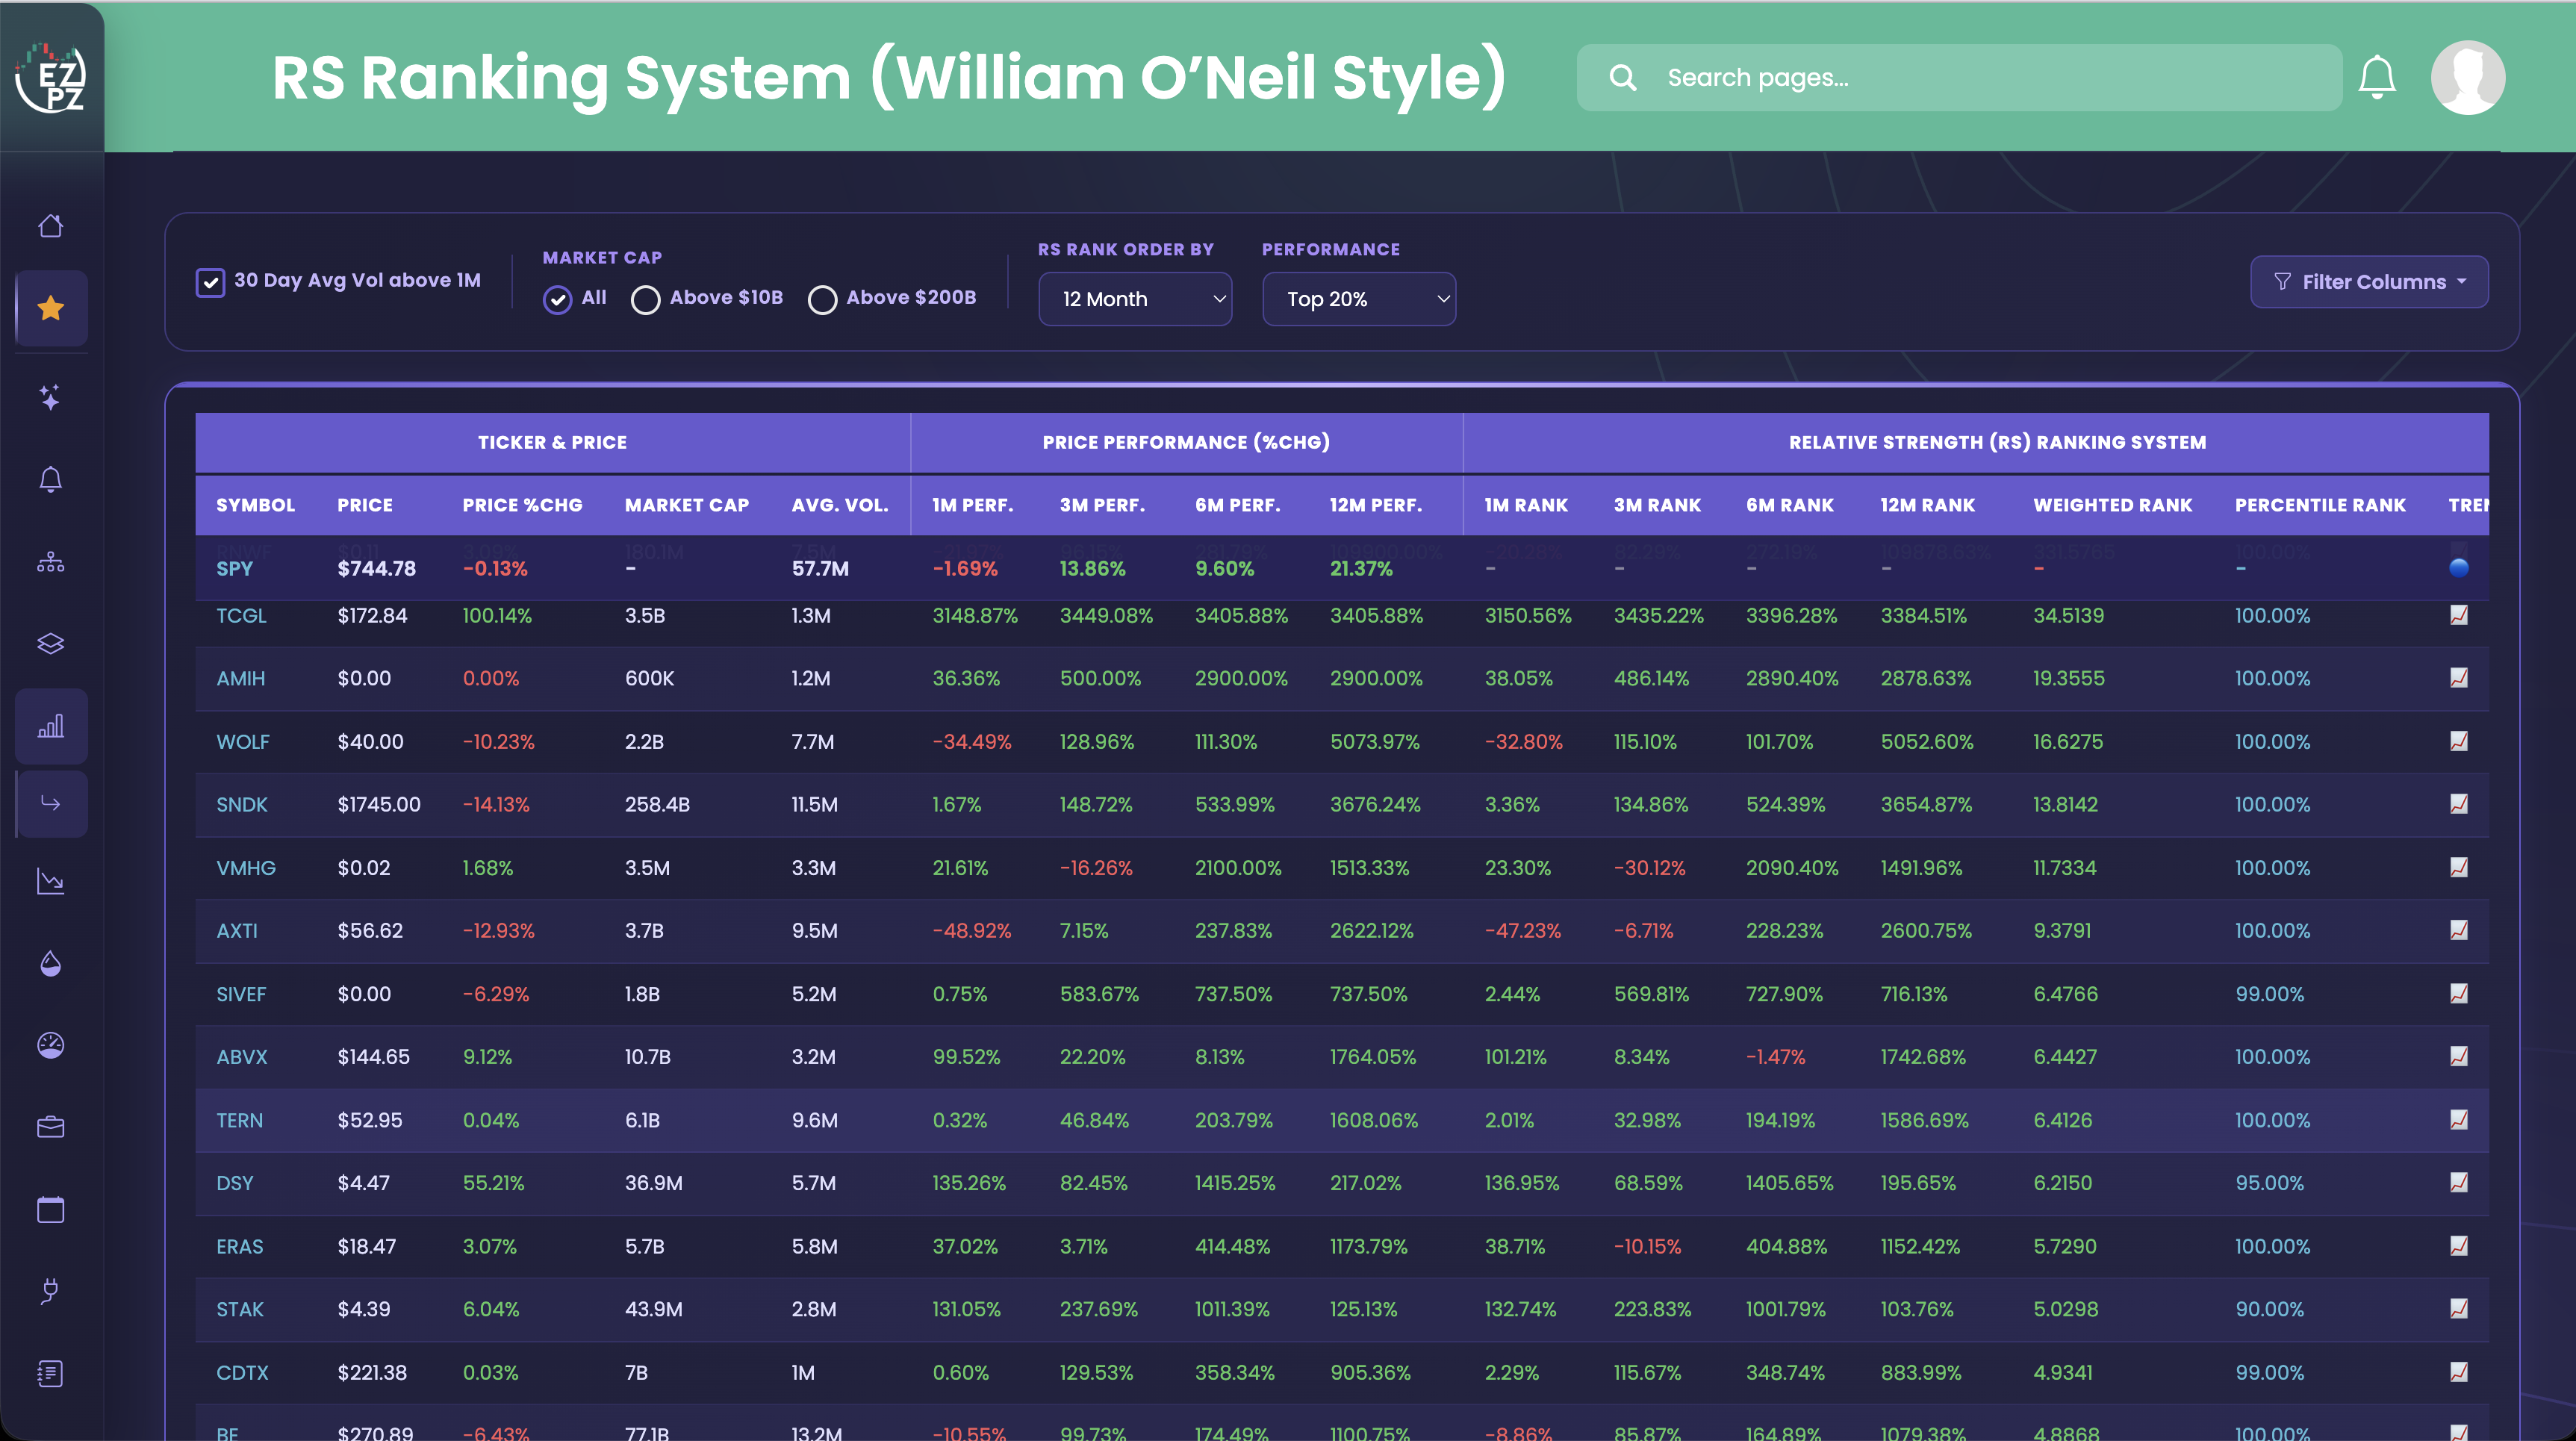Select the All market cap option
The height and width of the screenshot is (1441, 2576).
click(x=557, y=299)
